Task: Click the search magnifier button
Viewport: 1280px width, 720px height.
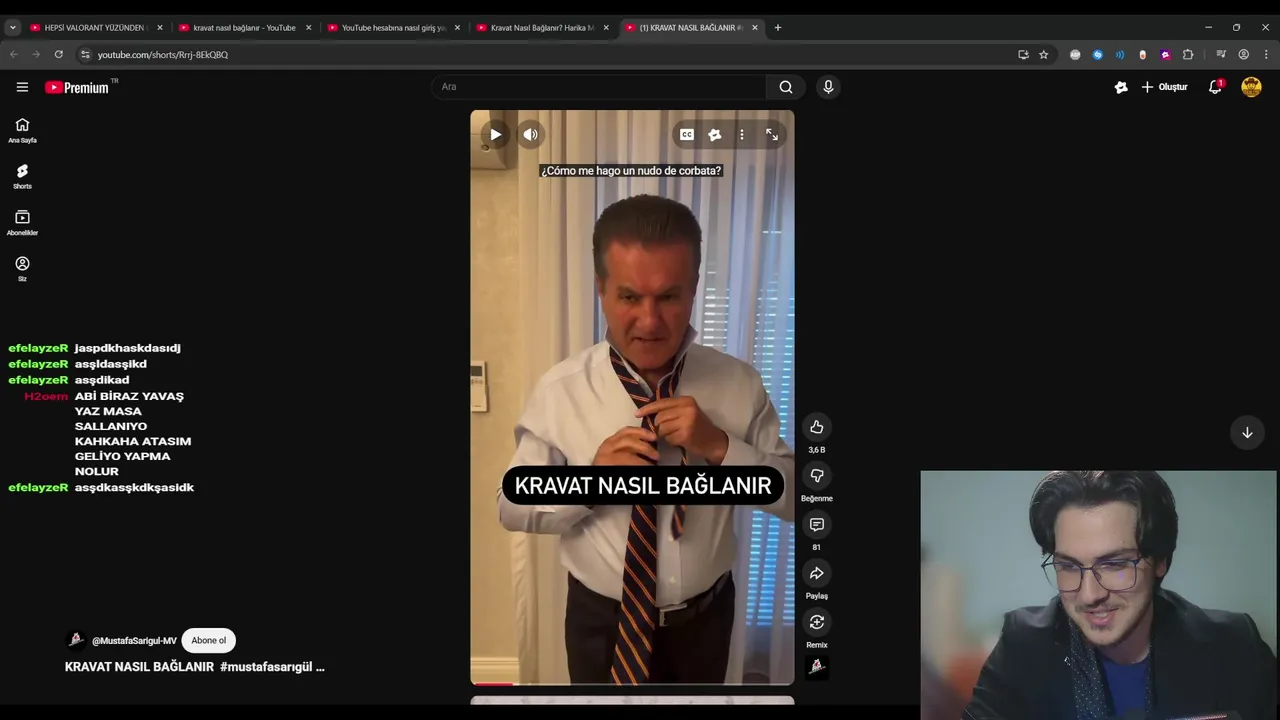Action: click(x=786, y=87)
